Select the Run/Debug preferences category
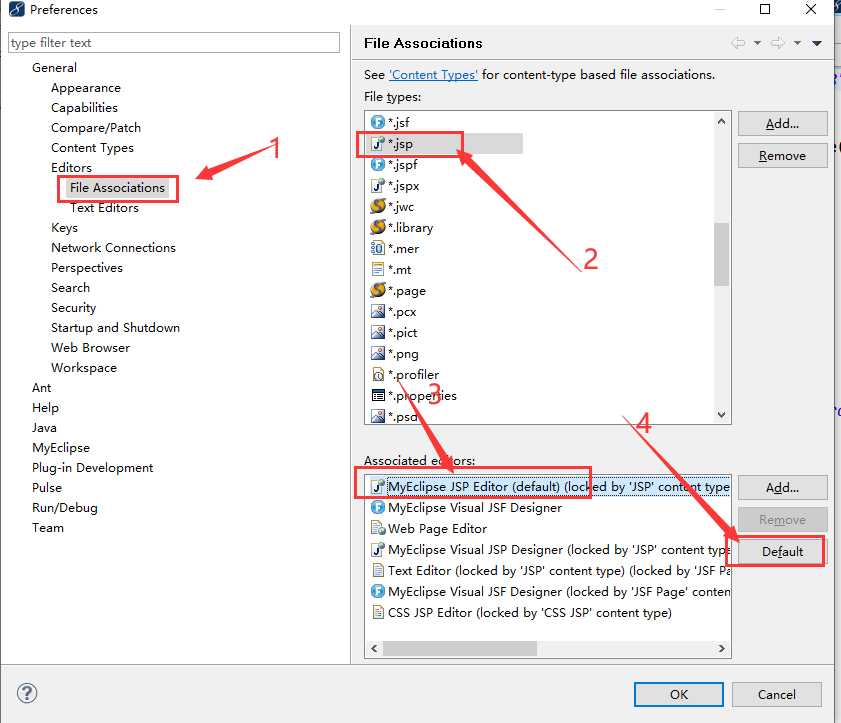This screenshot has width=841, height=723. click(65, 507)
